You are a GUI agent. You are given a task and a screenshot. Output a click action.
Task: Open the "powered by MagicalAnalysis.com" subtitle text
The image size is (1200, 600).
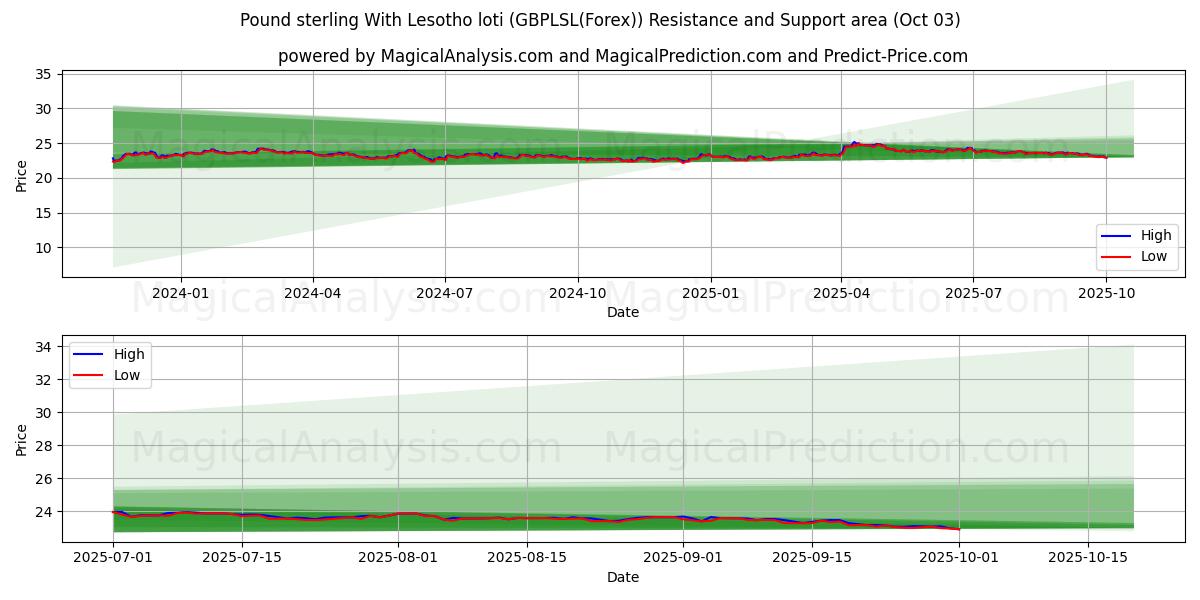622,56
